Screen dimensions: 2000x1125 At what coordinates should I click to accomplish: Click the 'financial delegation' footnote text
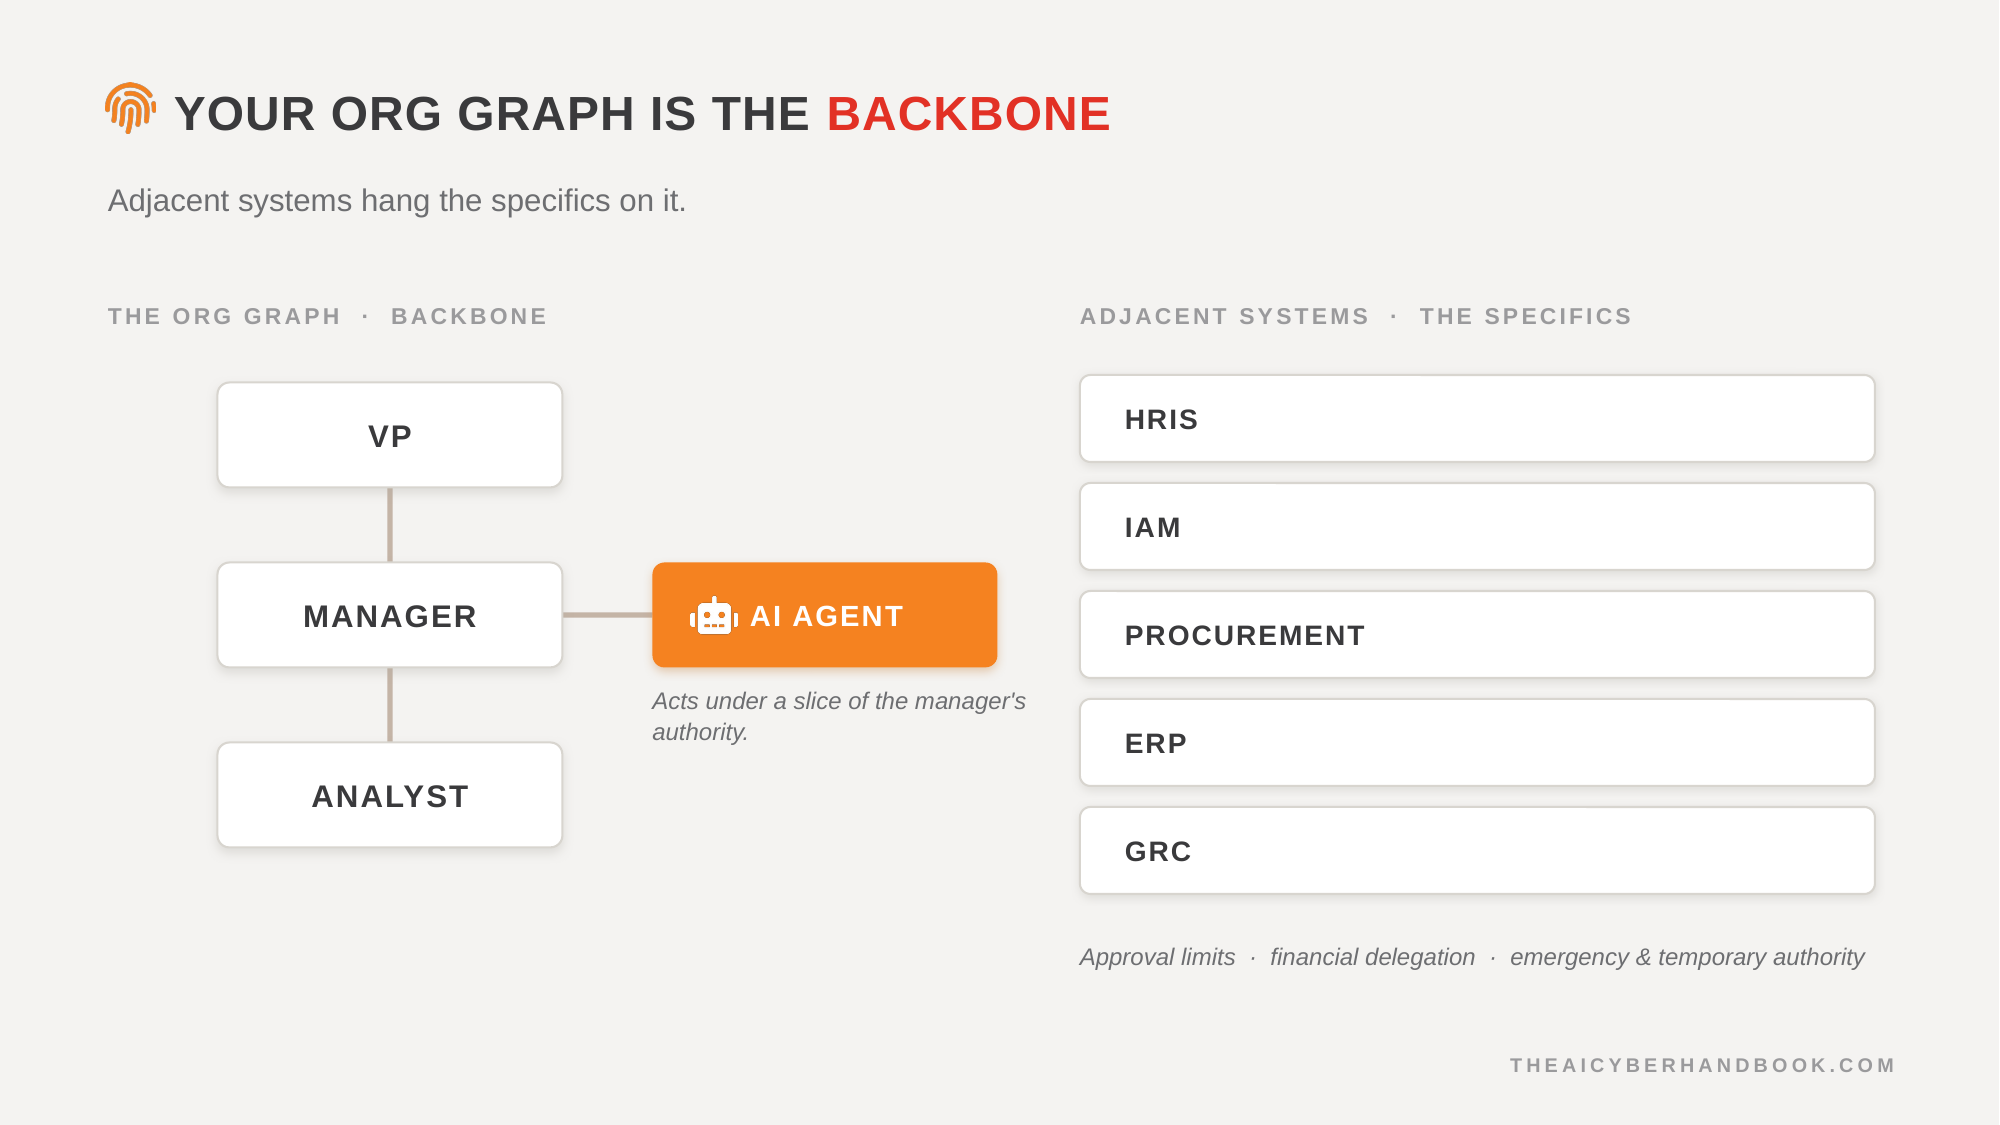1372,957
